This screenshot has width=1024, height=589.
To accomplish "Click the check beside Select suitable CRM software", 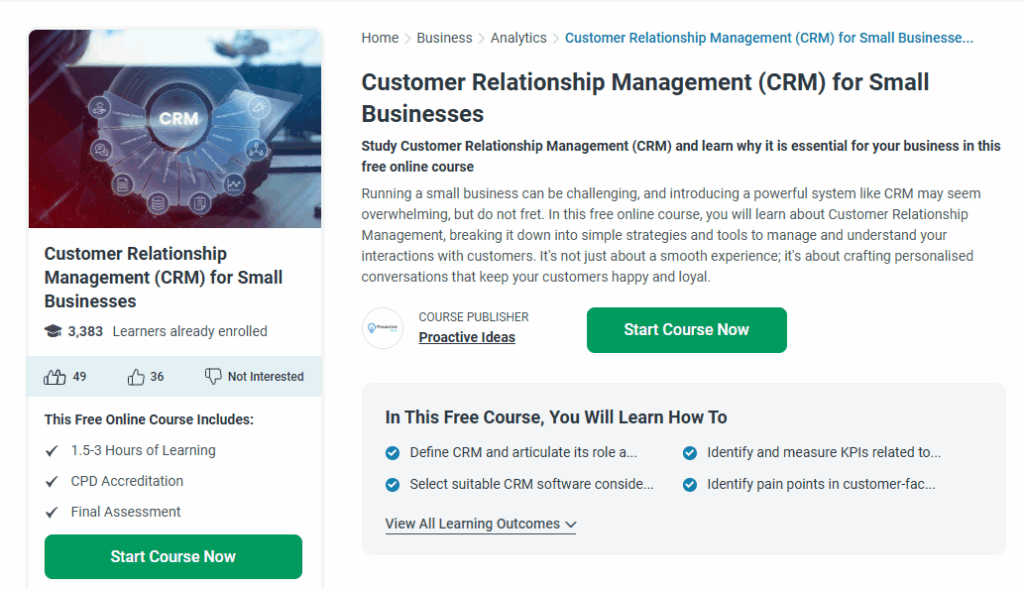I will [x=392, y=484].
